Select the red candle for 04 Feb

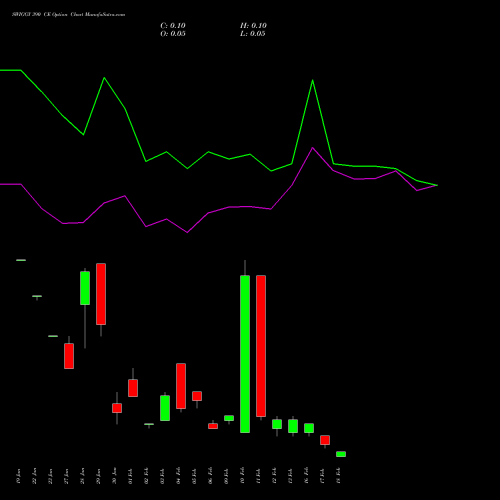pos(181,386)
